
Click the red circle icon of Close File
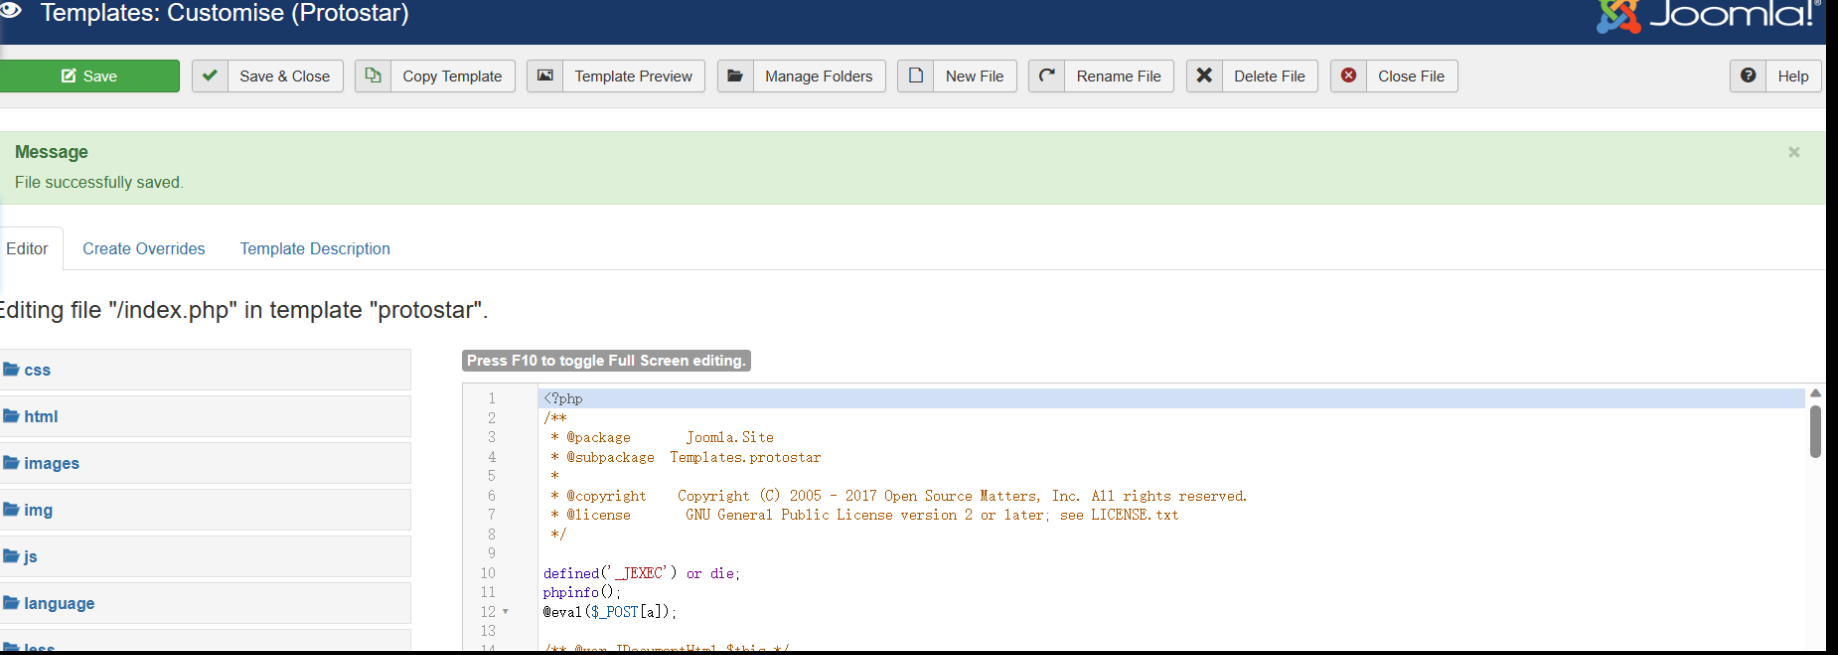coord(1348,76)
